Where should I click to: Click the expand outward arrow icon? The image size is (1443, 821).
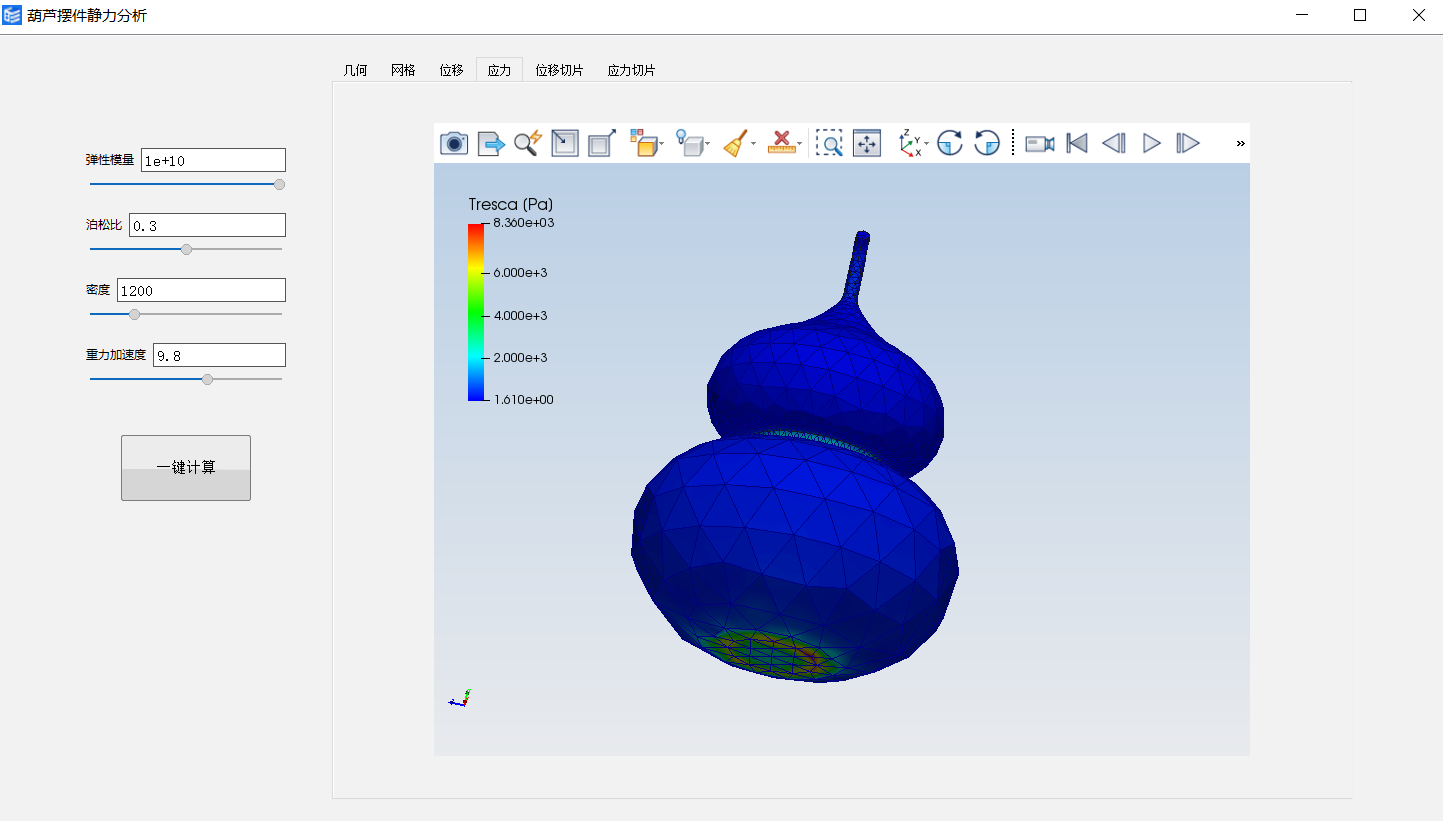point(602,144)
